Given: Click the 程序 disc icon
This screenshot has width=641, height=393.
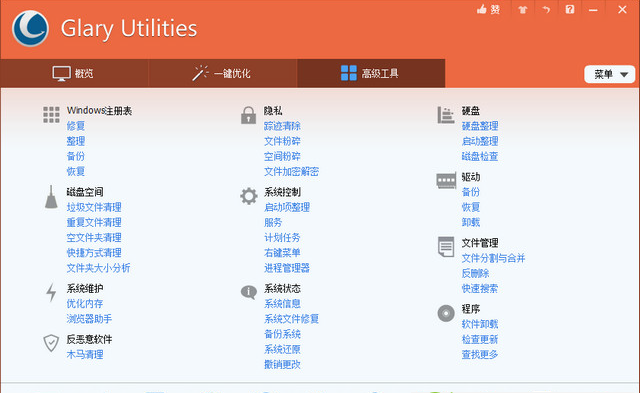Looking at the screenshot, I should pyautogui.click(x=446, y=313).
